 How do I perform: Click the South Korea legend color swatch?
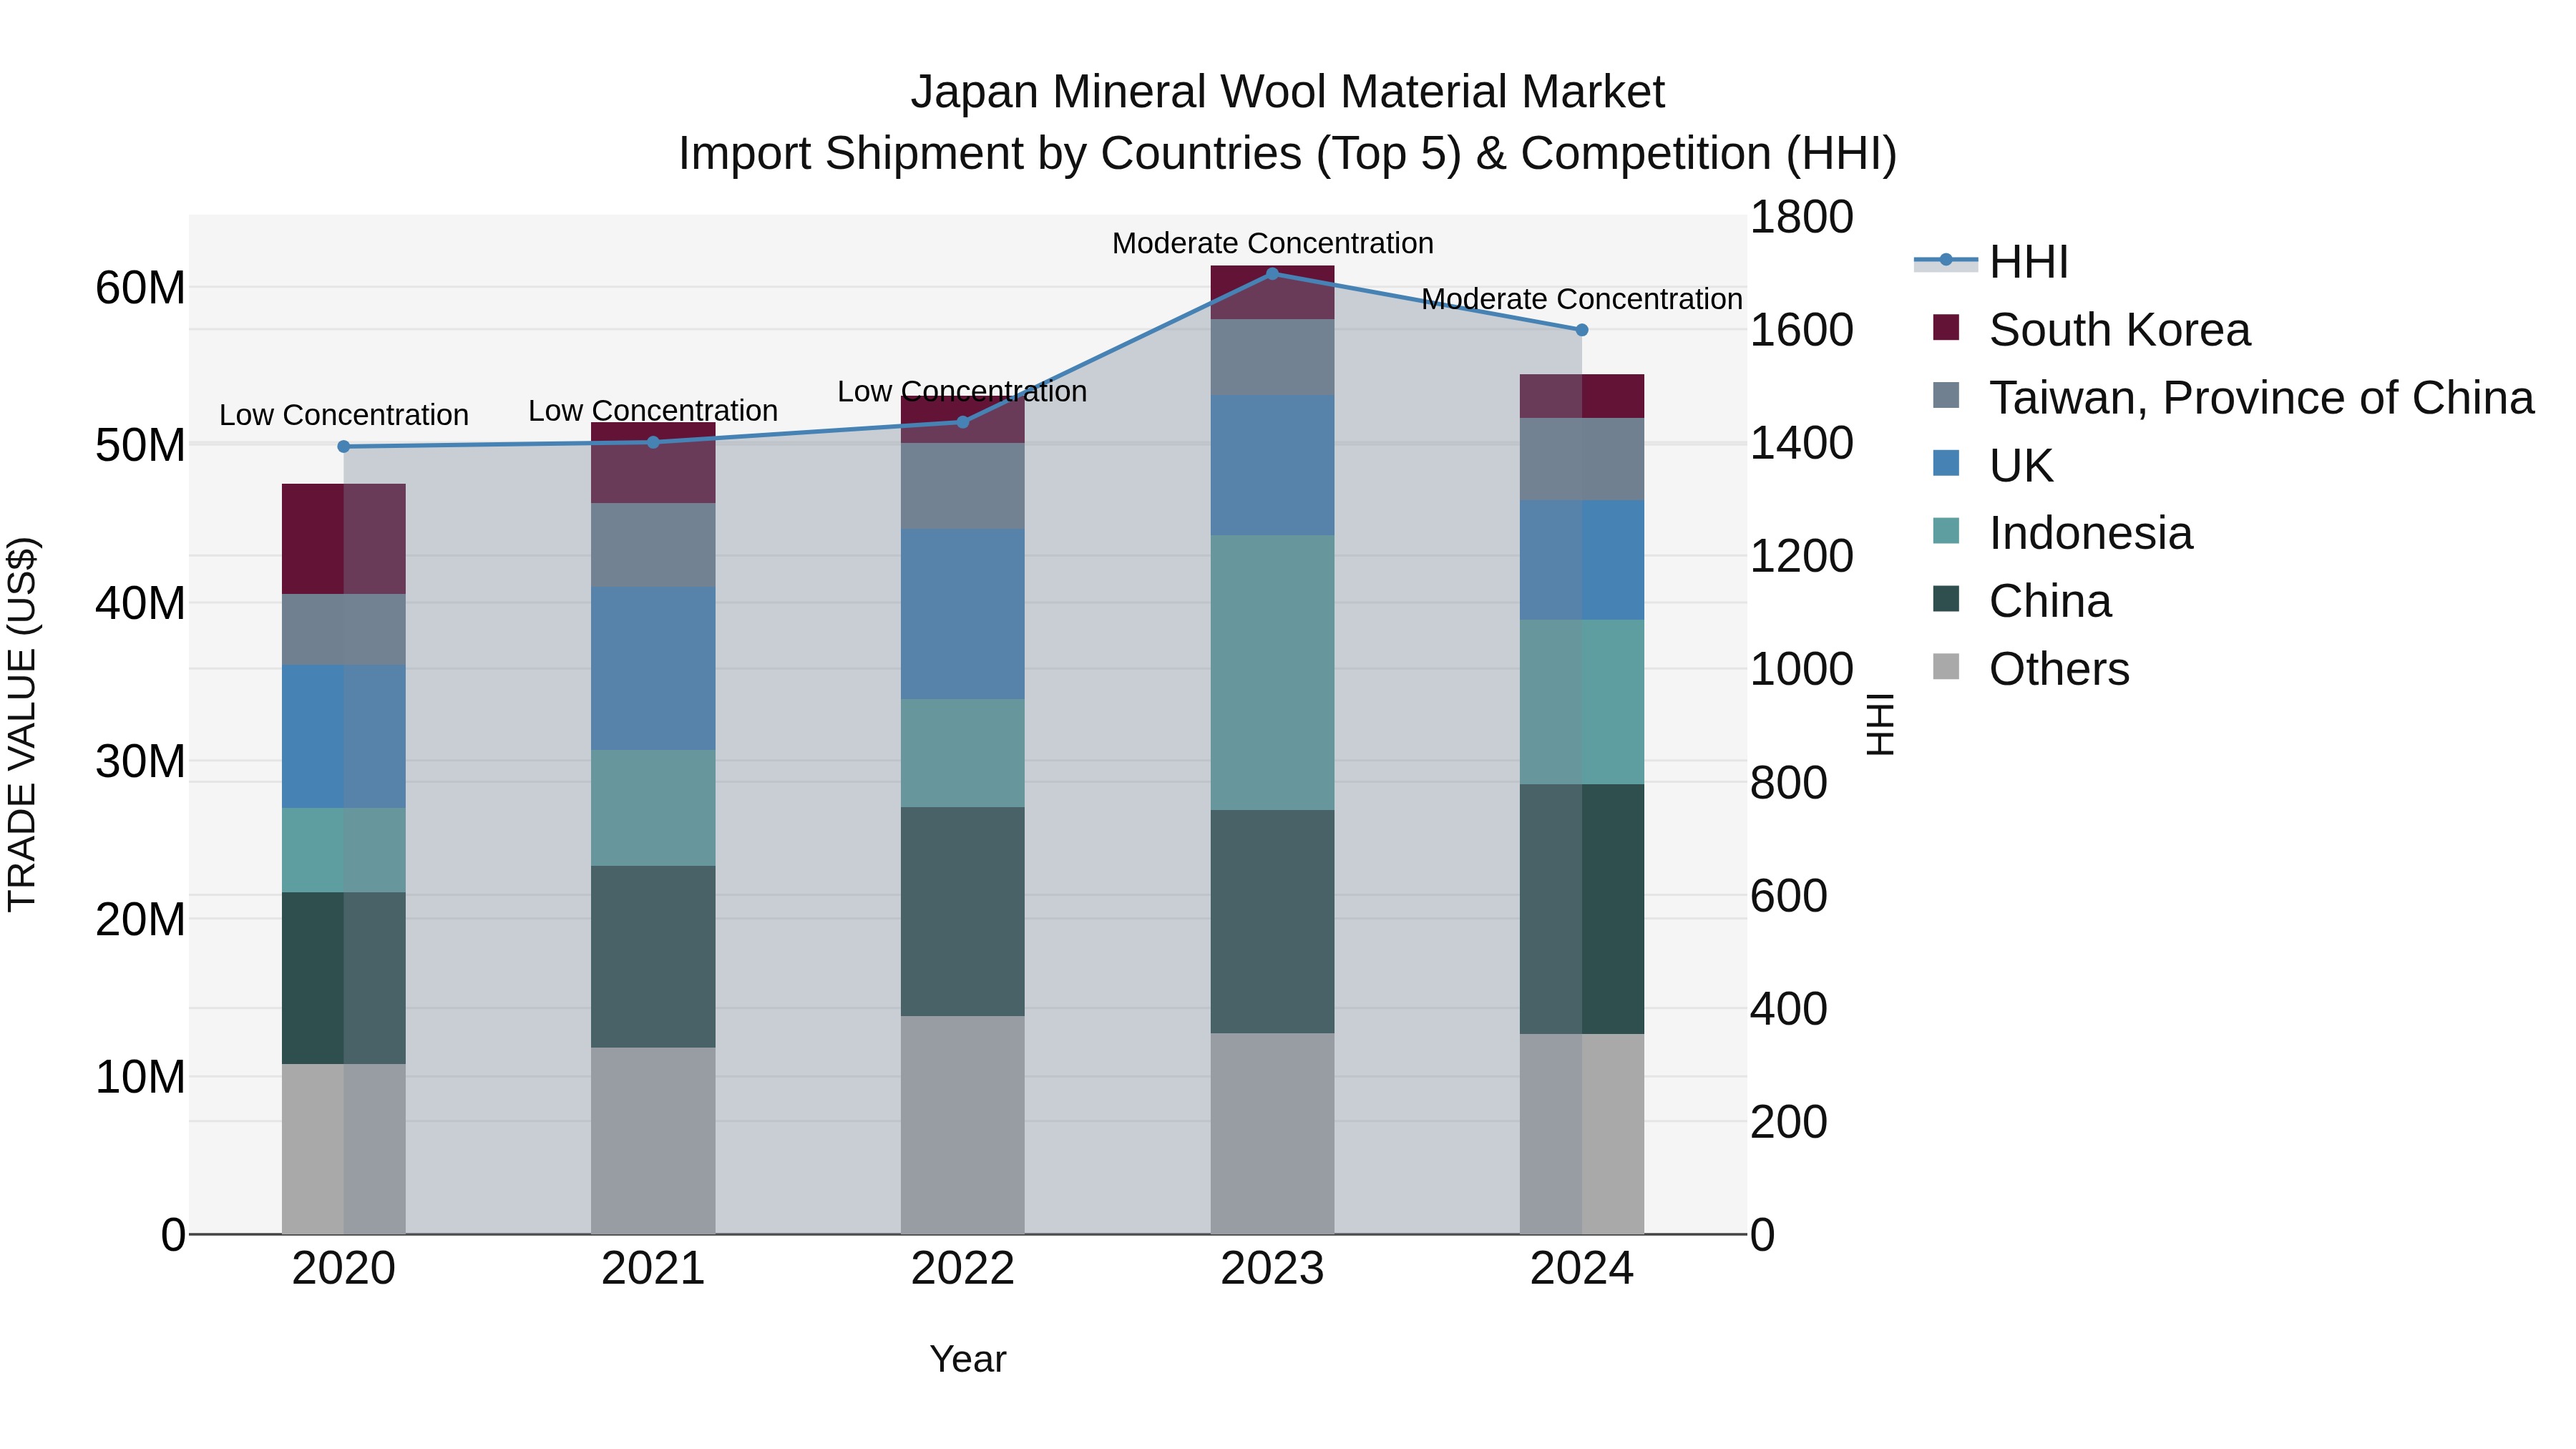pos(1946,328)
